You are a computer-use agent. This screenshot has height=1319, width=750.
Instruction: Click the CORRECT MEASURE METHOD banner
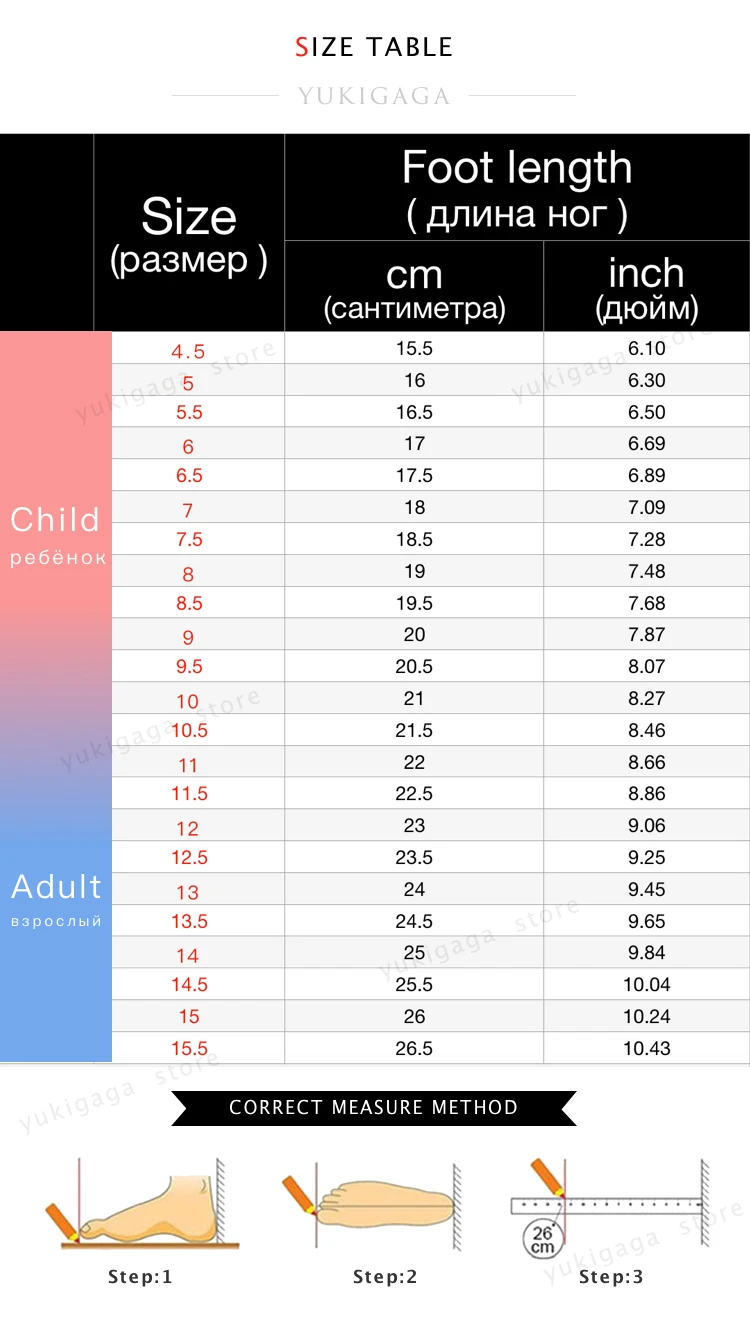tap(373, 1108)
